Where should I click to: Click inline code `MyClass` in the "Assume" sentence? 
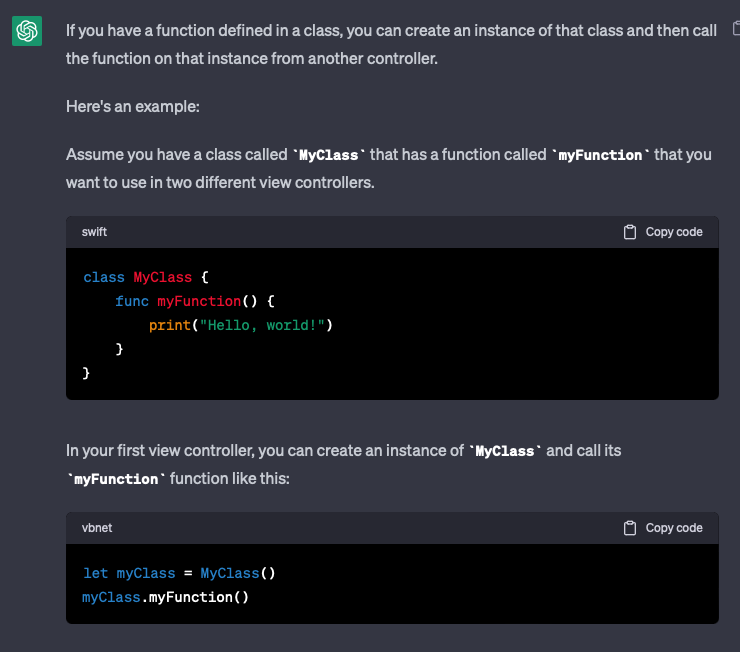pos(330,155)
